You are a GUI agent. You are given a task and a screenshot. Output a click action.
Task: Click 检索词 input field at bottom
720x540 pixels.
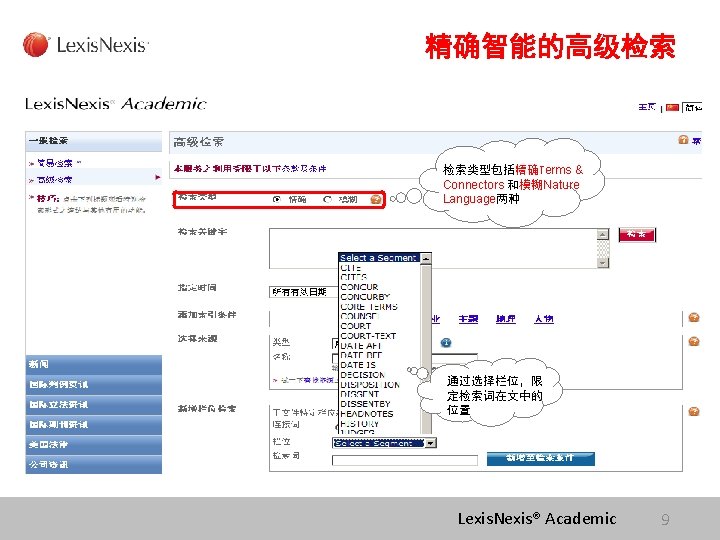(405, 460)
